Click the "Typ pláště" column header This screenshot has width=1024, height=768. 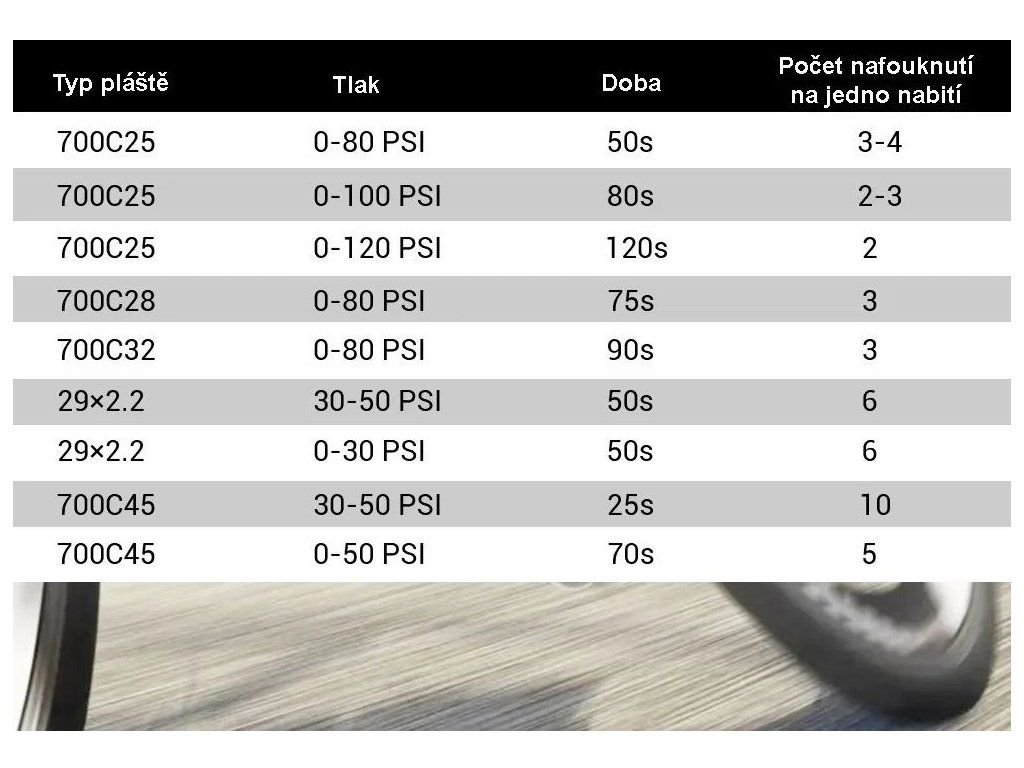(x=110, y=83)
